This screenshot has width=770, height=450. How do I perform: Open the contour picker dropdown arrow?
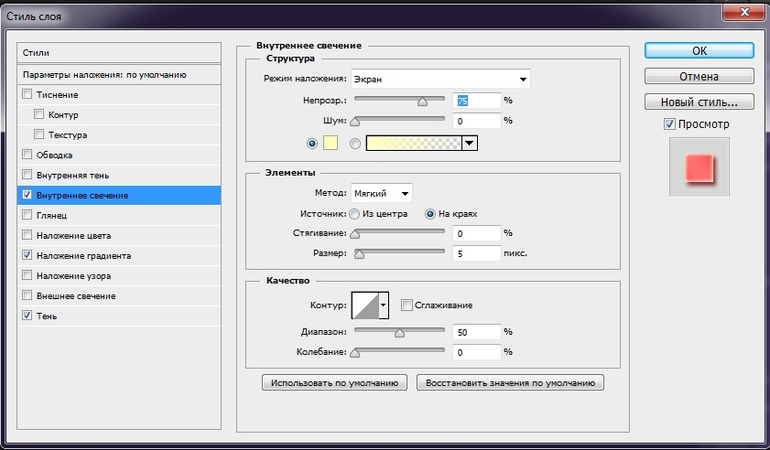pyautogui.click(x=383, y=305)
